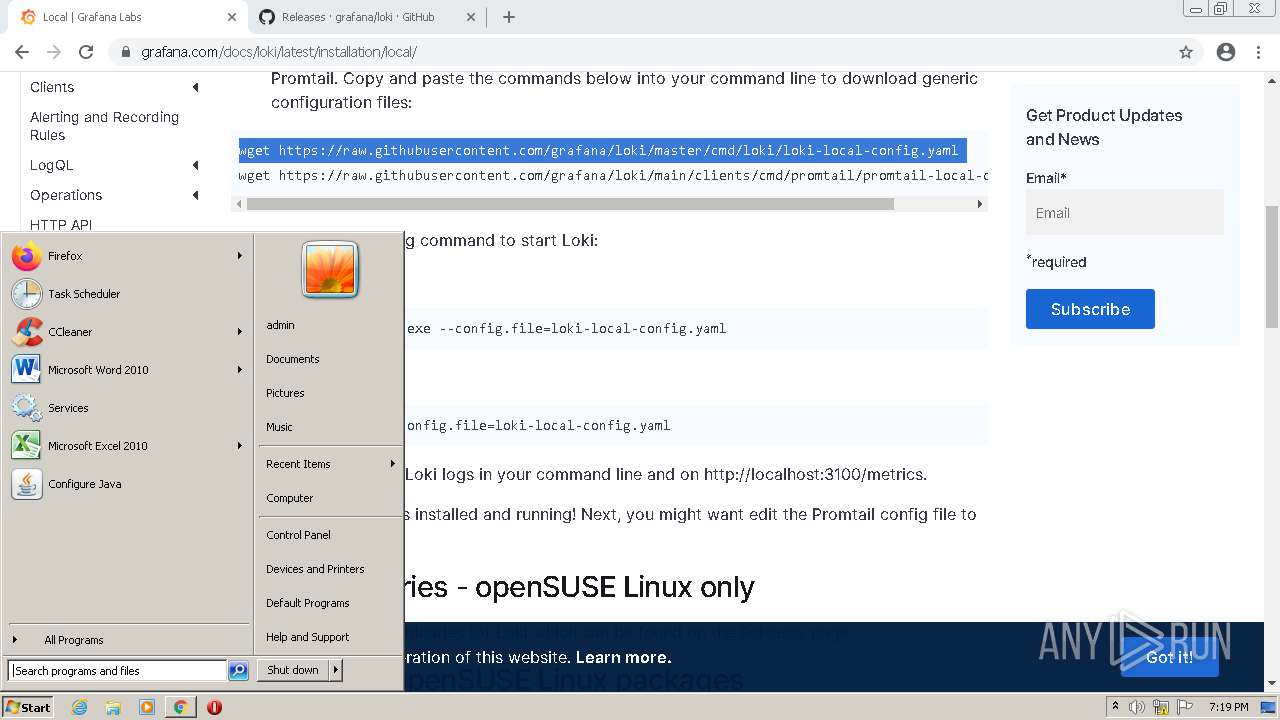Expand Recent Items submenu
1280x720 pixels.
pyautogui.click(x=393, y=464)
